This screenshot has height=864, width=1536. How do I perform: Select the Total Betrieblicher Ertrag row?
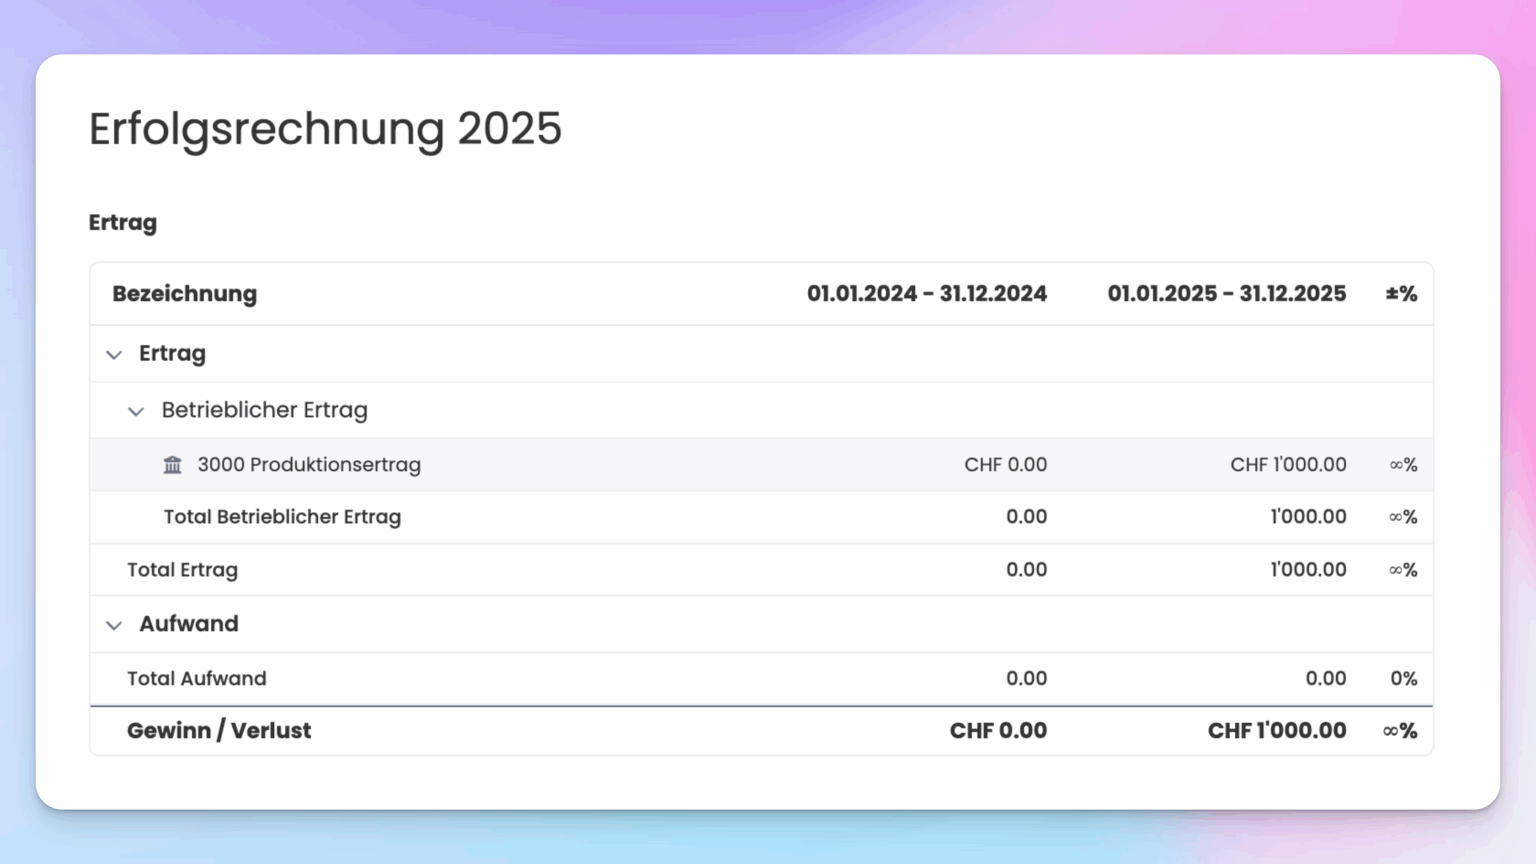pos(282,517)
